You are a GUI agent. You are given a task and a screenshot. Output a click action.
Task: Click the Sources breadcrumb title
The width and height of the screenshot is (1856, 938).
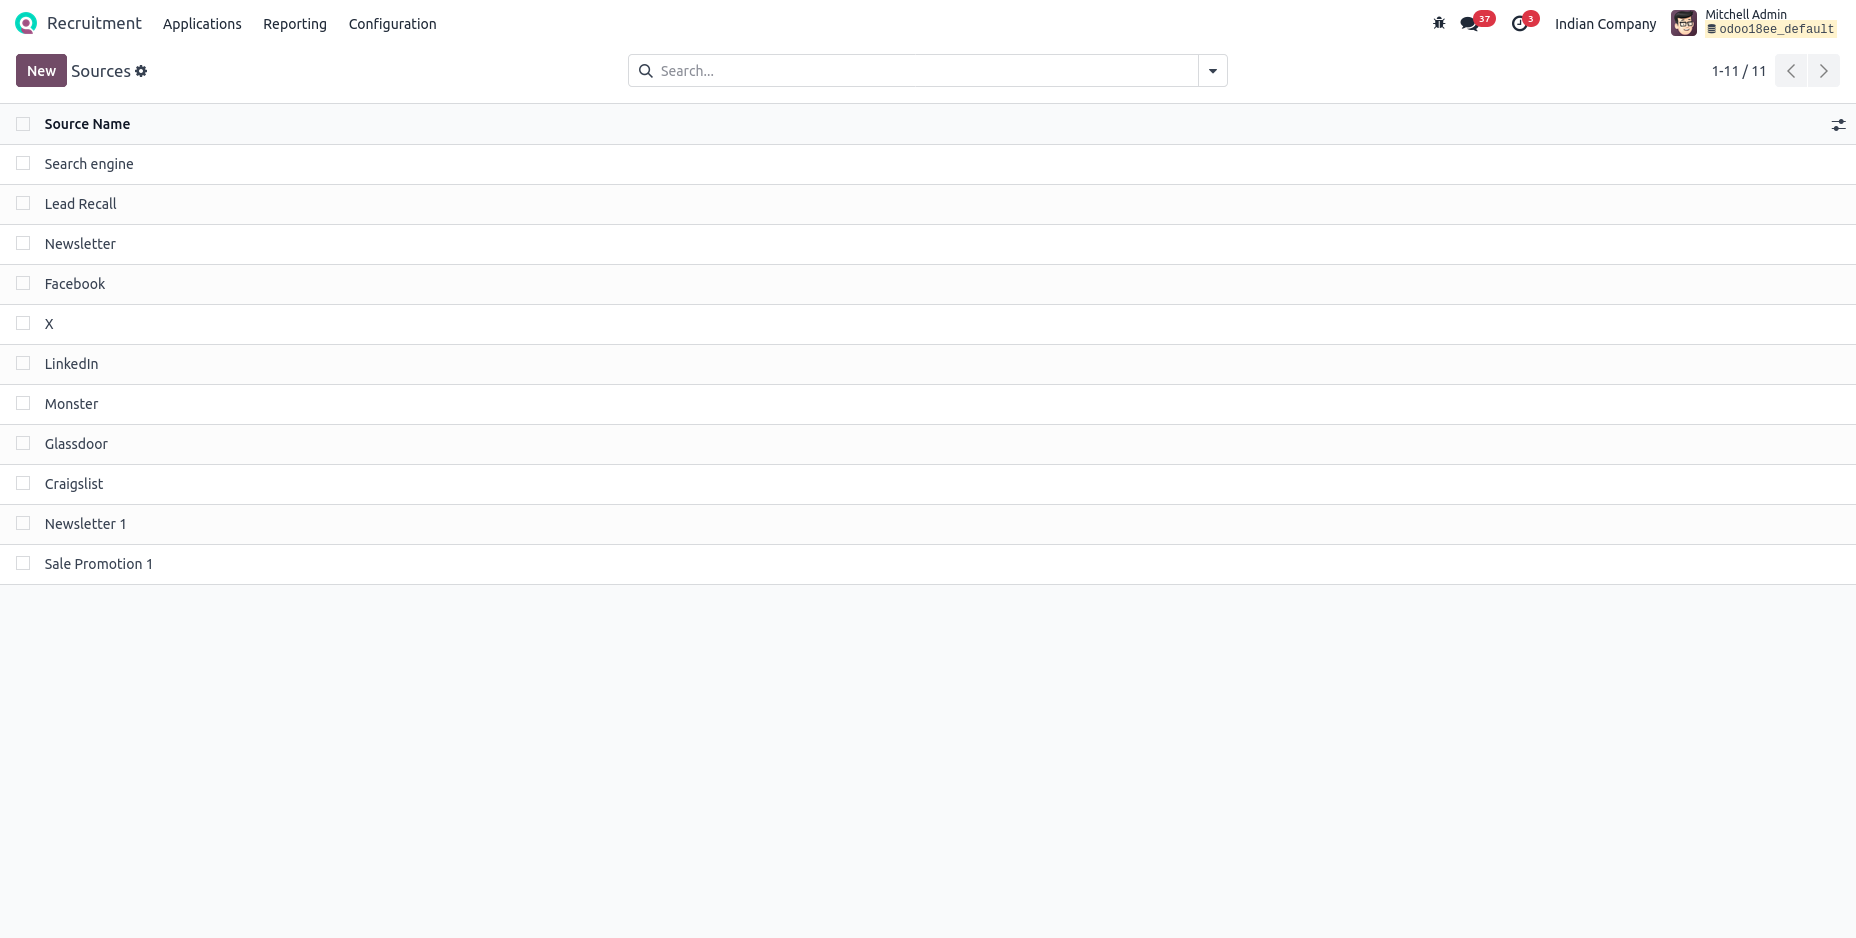(101, 71)
